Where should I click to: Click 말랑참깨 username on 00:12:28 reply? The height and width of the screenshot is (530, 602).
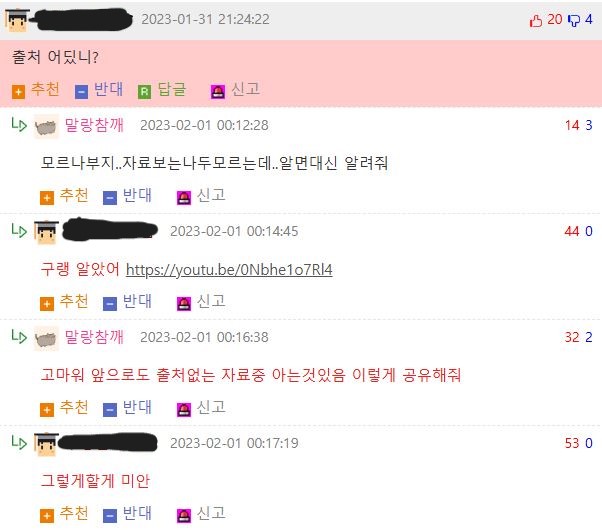pos(94,125)
